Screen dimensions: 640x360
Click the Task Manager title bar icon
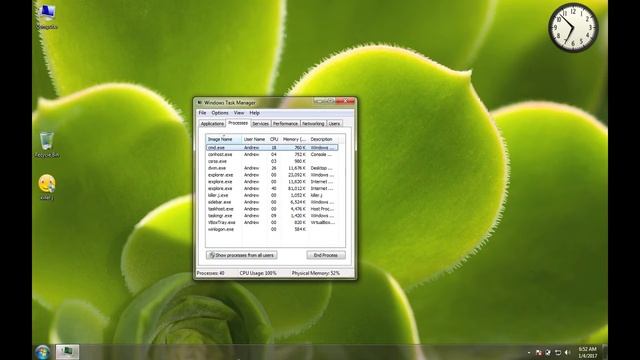coord(200,102)
